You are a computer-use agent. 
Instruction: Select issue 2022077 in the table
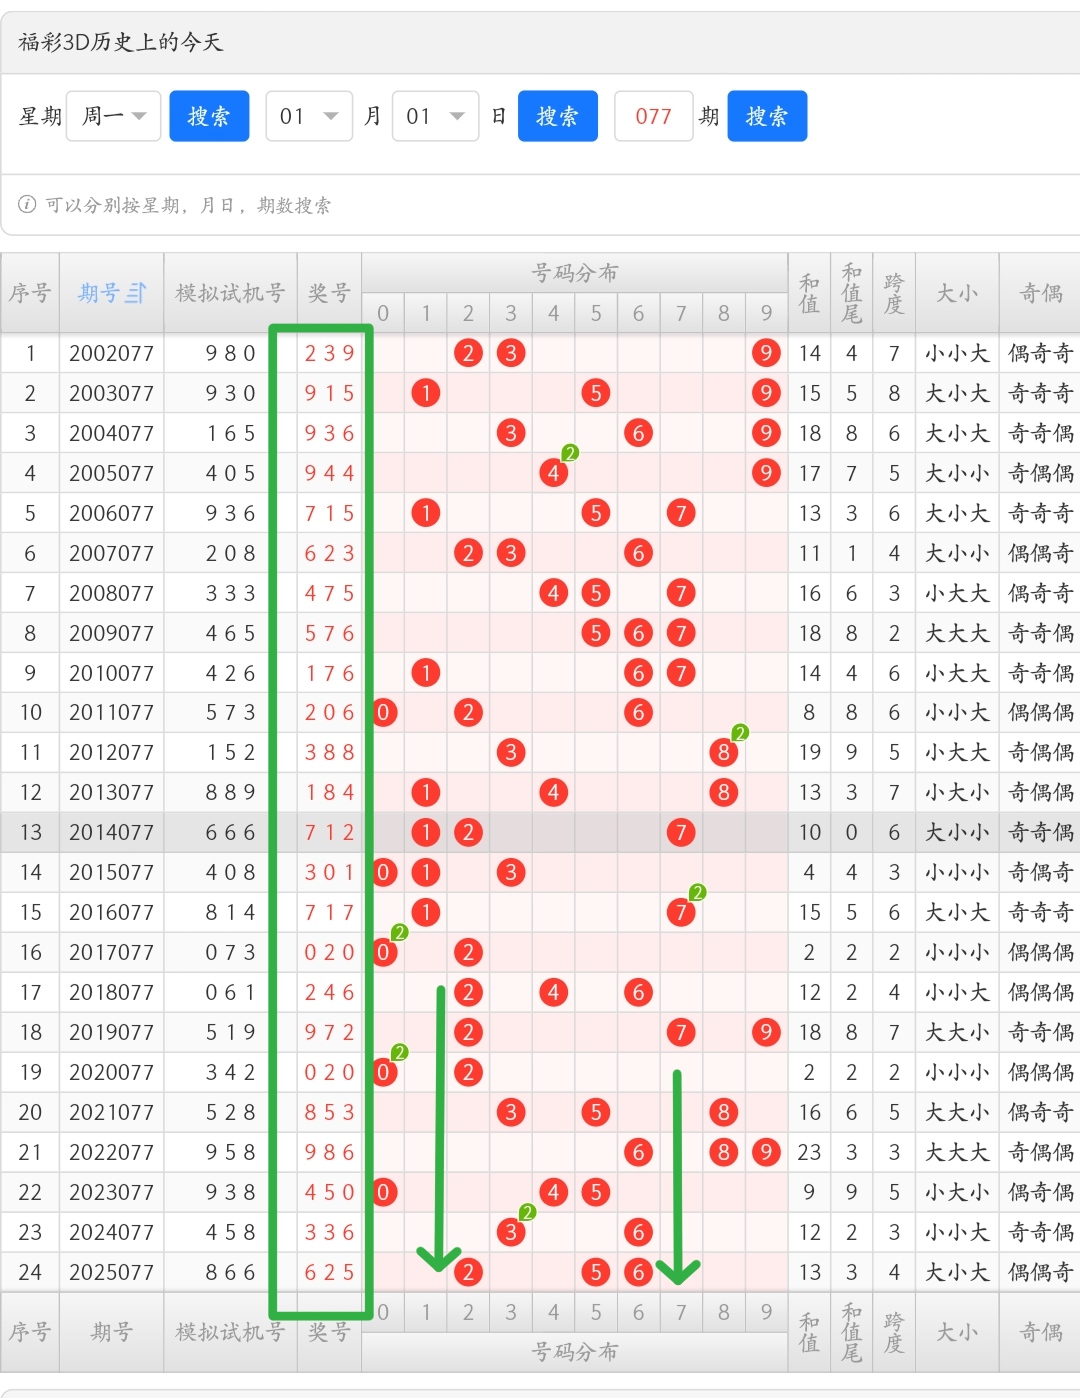[x=111, y=1152]
